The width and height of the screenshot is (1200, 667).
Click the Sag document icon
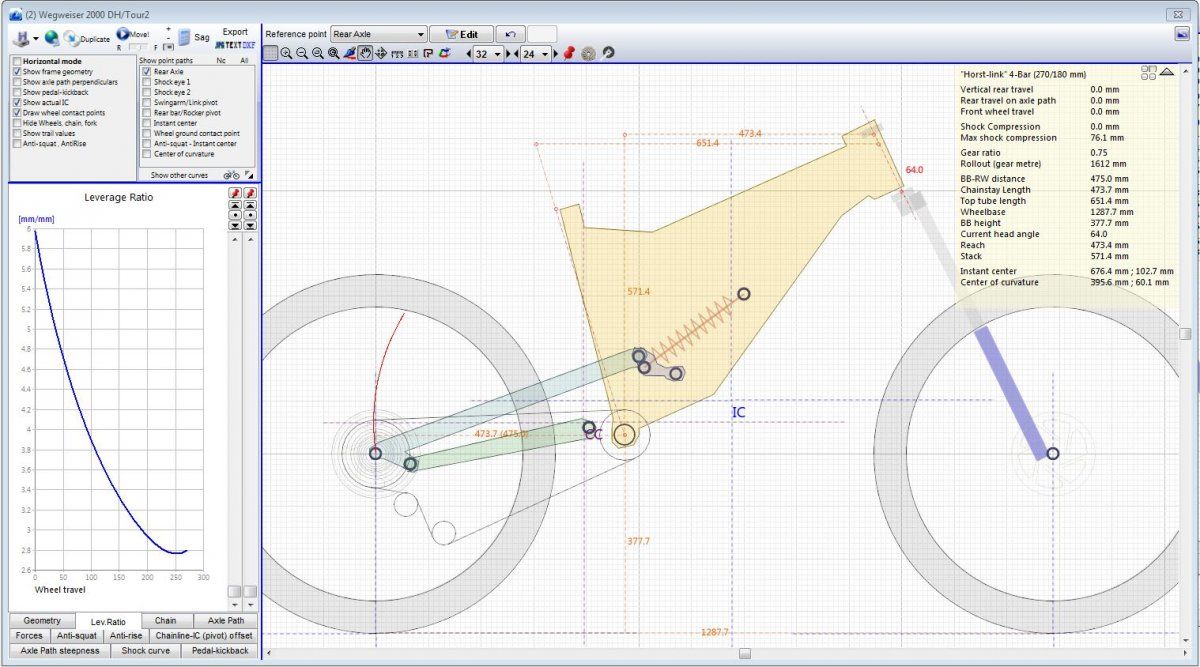[x=184, y=37]
